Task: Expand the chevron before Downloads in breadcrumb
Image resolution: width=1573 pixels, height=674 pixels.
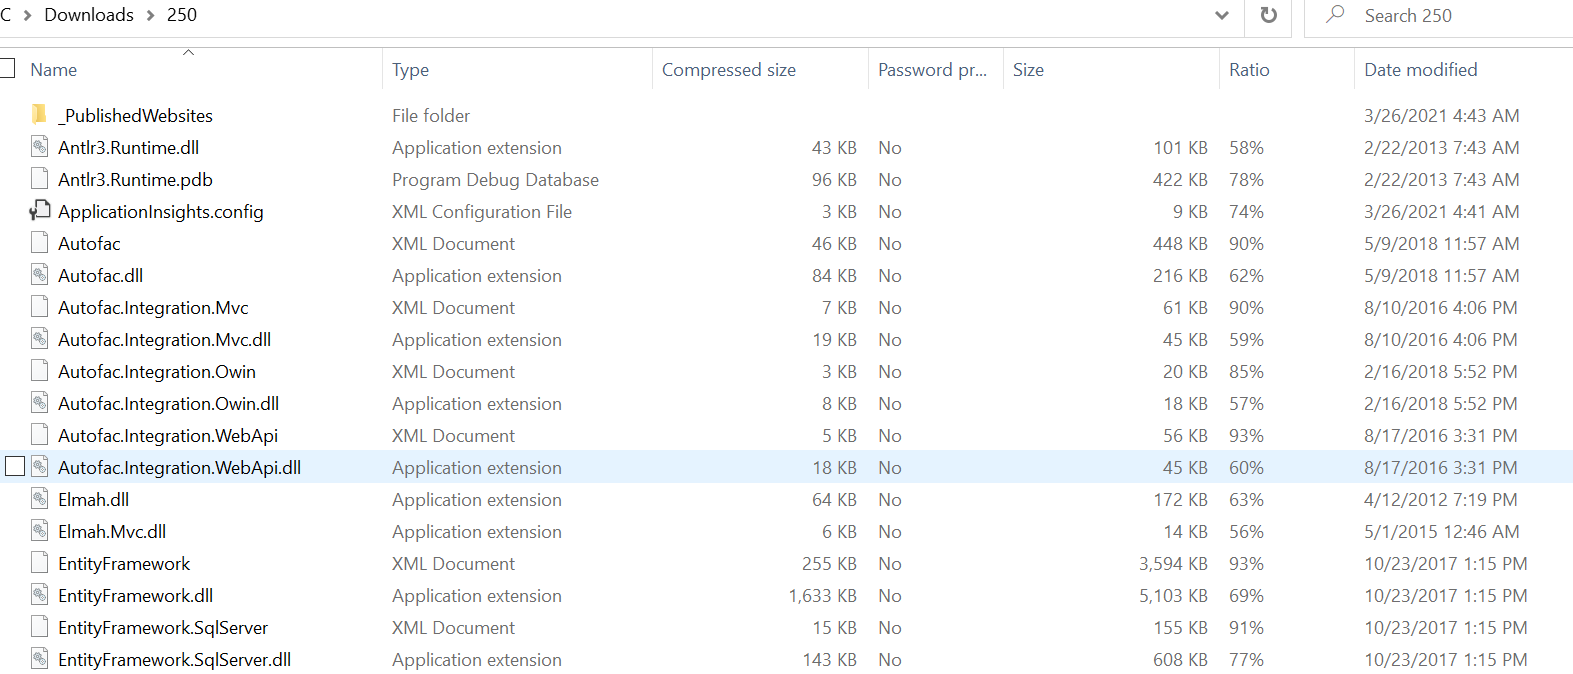Action: coord(27,15)
